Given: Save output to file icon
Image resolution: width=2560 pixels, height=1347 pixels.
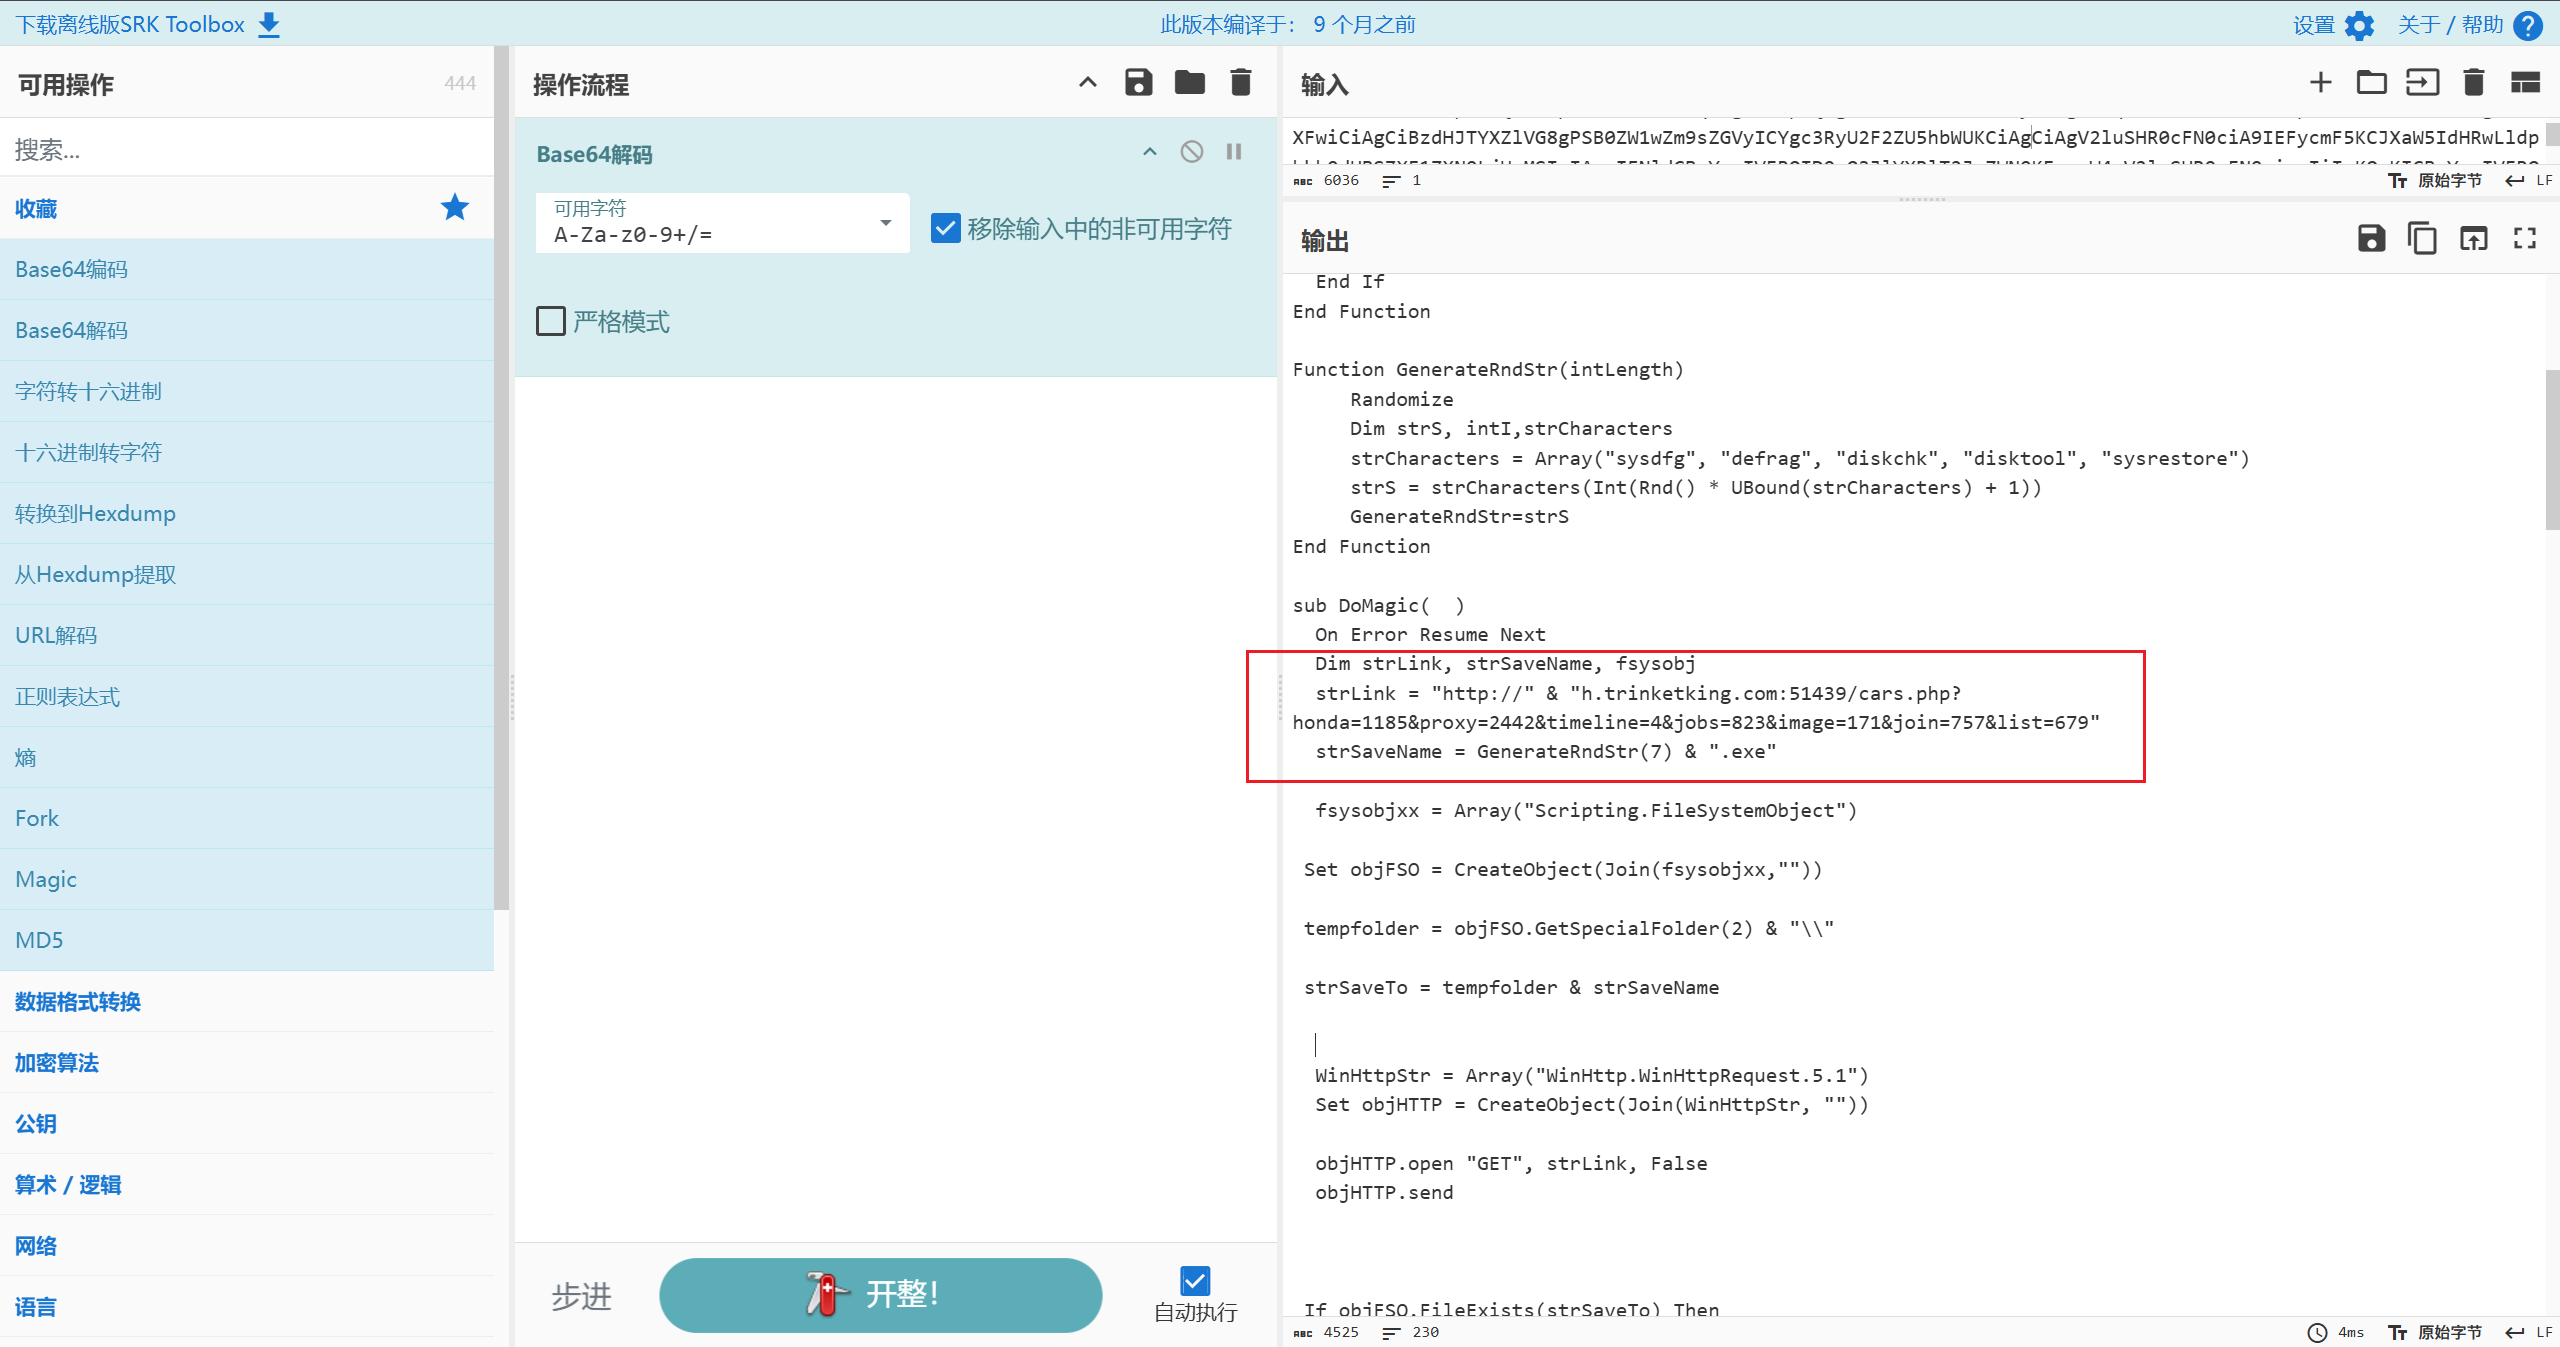Looking at the screenshot, I should [2371, 238].
